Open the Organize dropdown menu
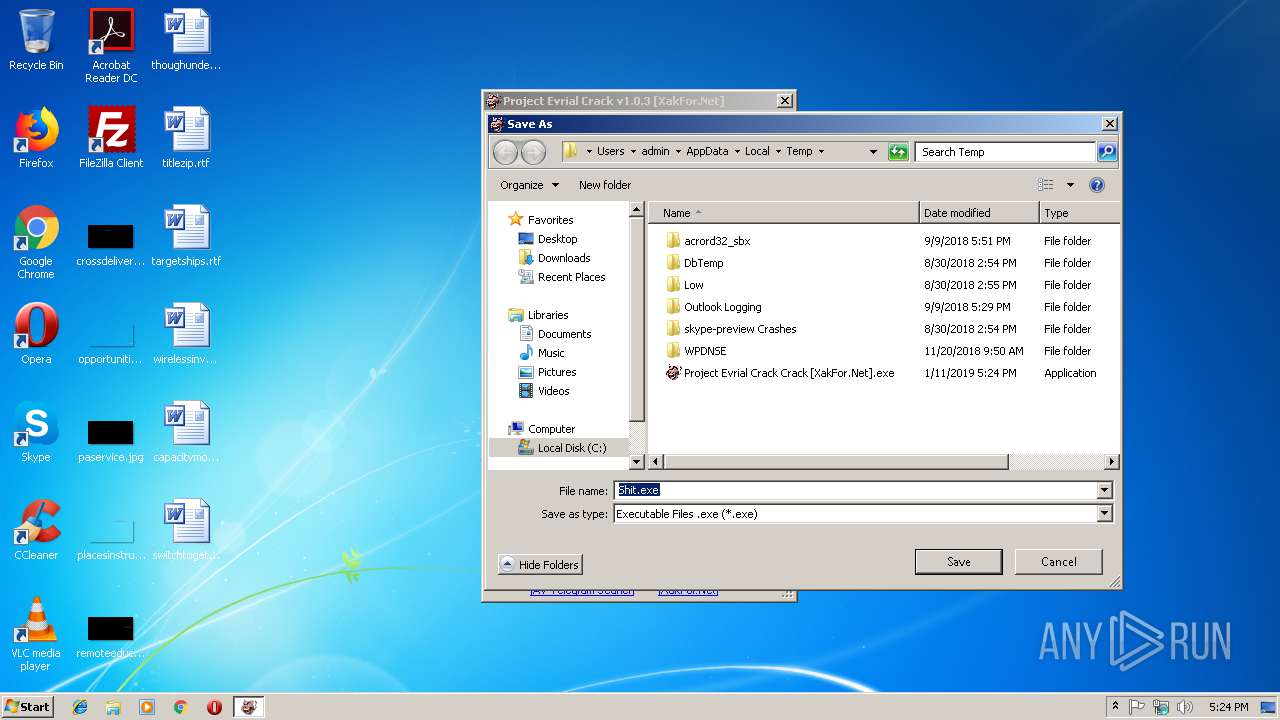This screenshot has height=720, width=1280. [530, 185]
